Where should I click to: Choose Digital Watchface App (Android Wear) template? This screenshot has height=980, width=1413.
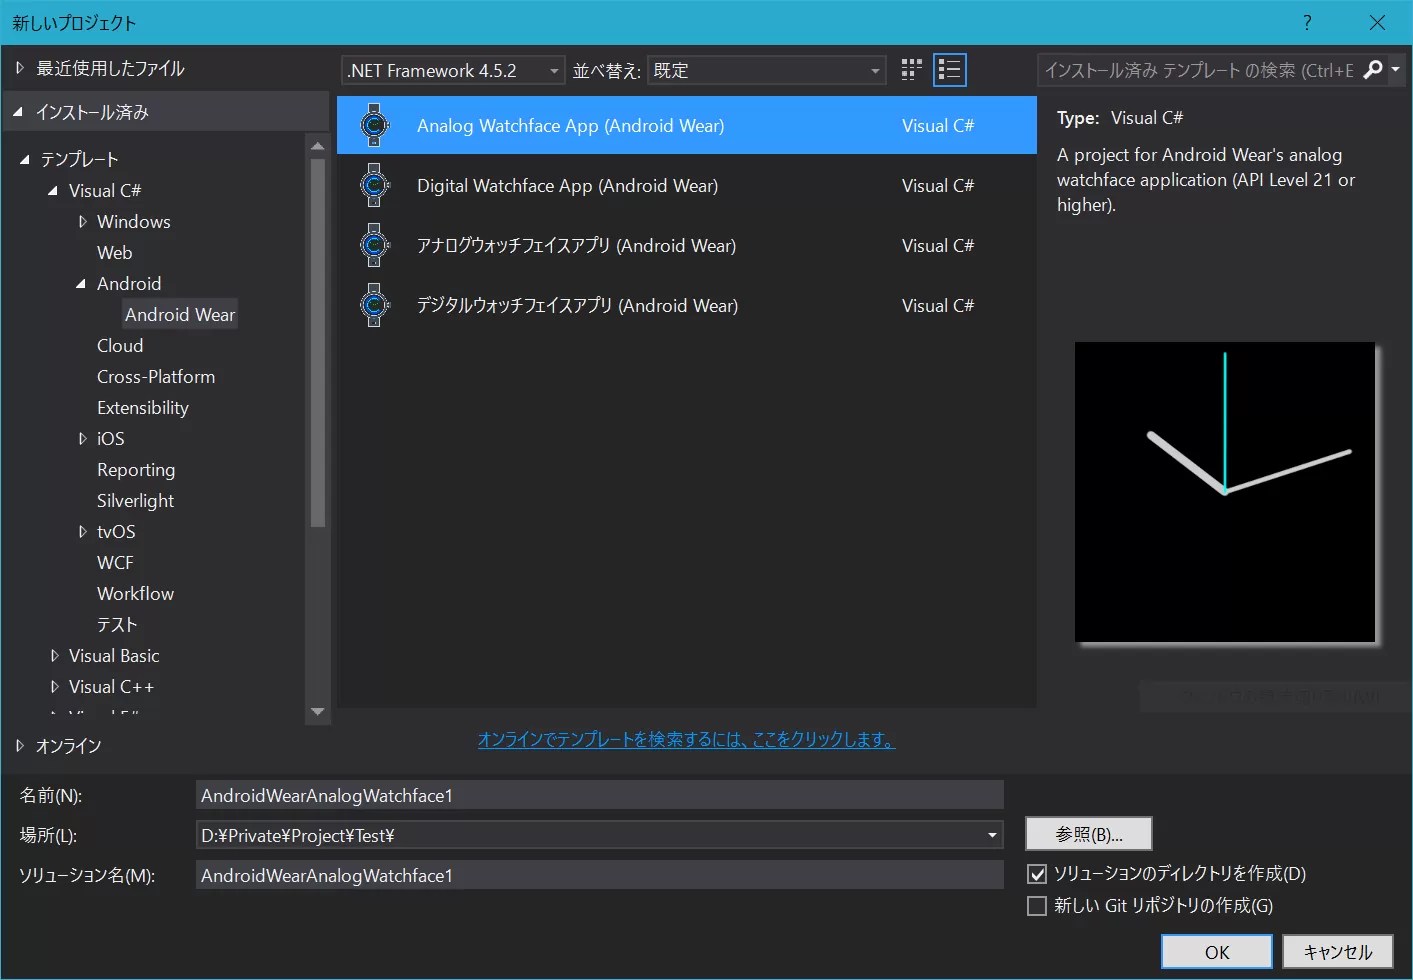686,185
